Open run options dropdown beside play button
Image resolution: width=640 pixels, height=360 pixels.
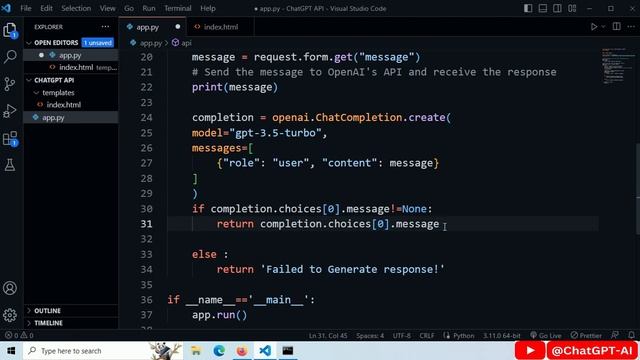[x=603, y=27]
